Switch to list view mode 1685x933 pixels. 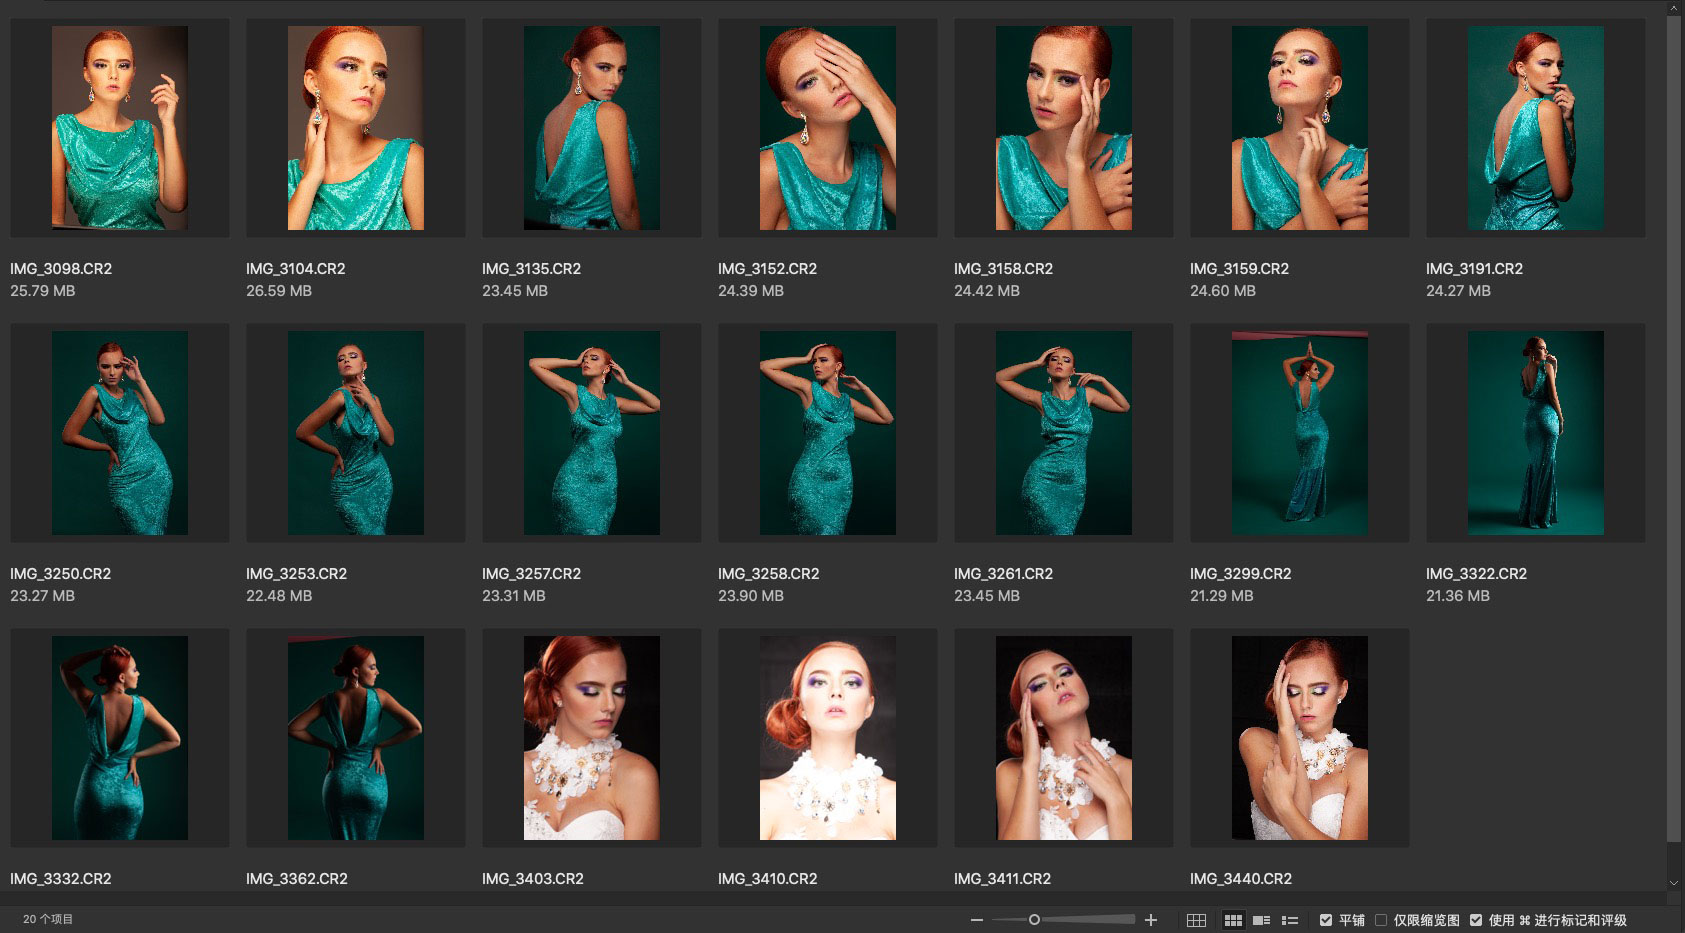point(1290,920)
